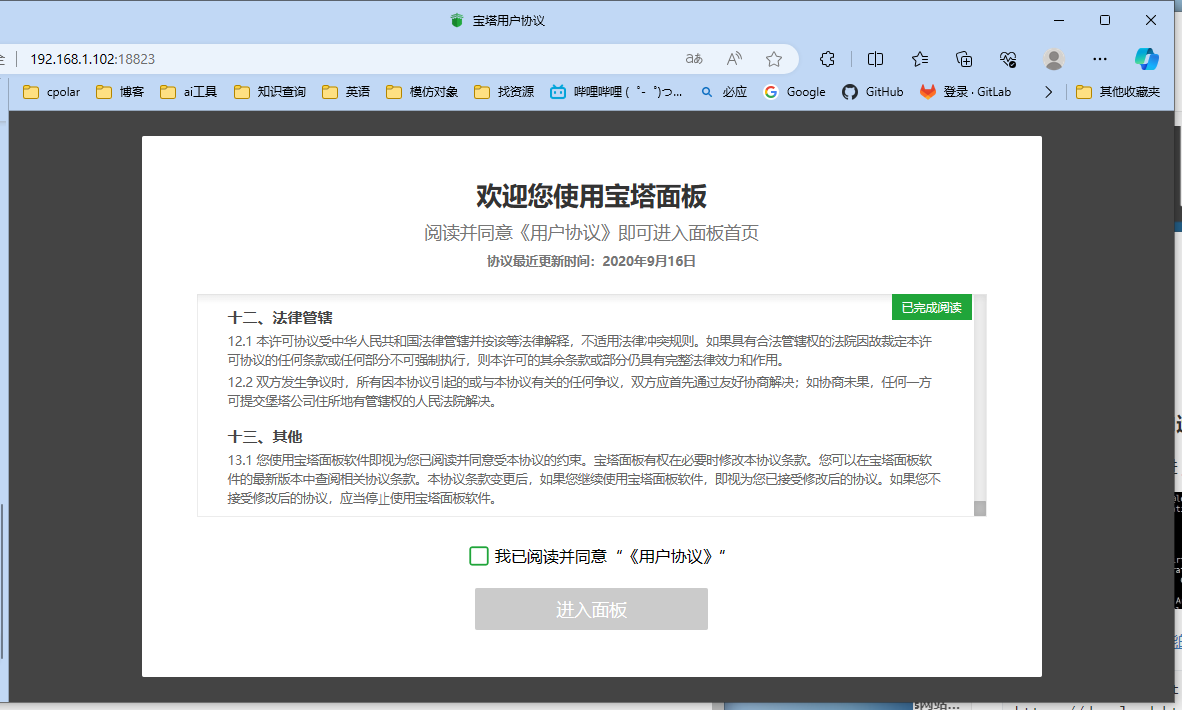This screenshot has height=710, width=1182.
Task: Toggle split screen view icon
Action: (x=875, y=59)
